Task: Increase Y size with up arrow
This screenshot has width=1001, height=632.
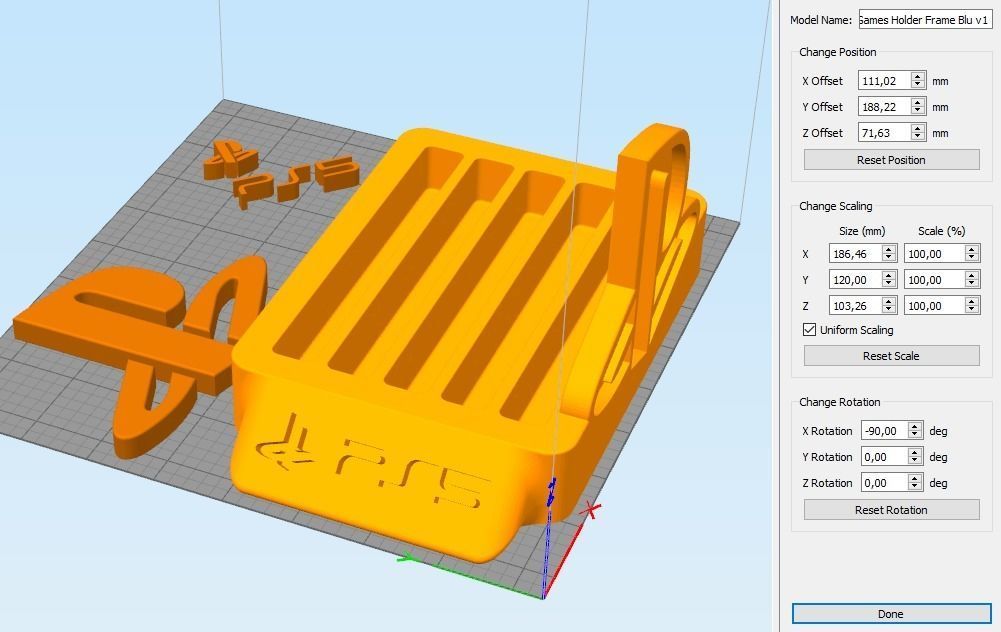Action: (x=889, y=275)
